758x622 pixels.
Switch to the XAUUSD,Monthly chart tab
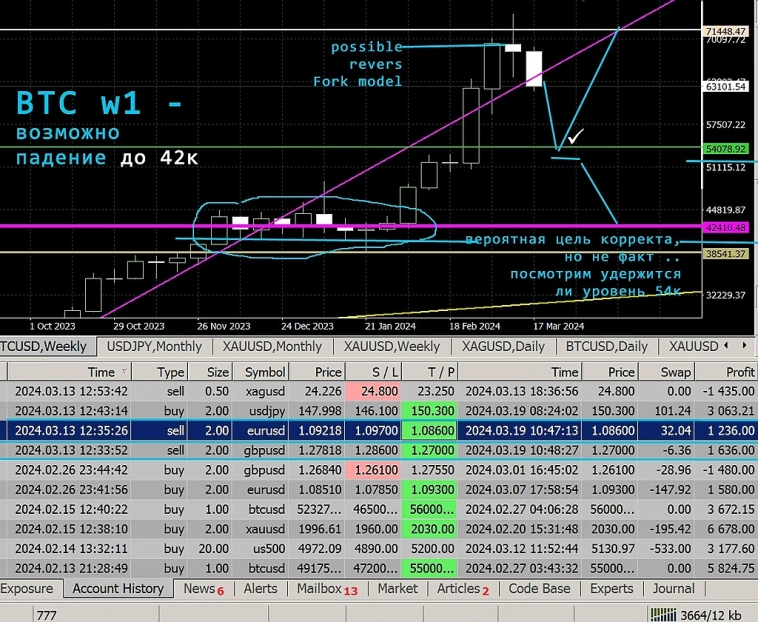[272, 346]
